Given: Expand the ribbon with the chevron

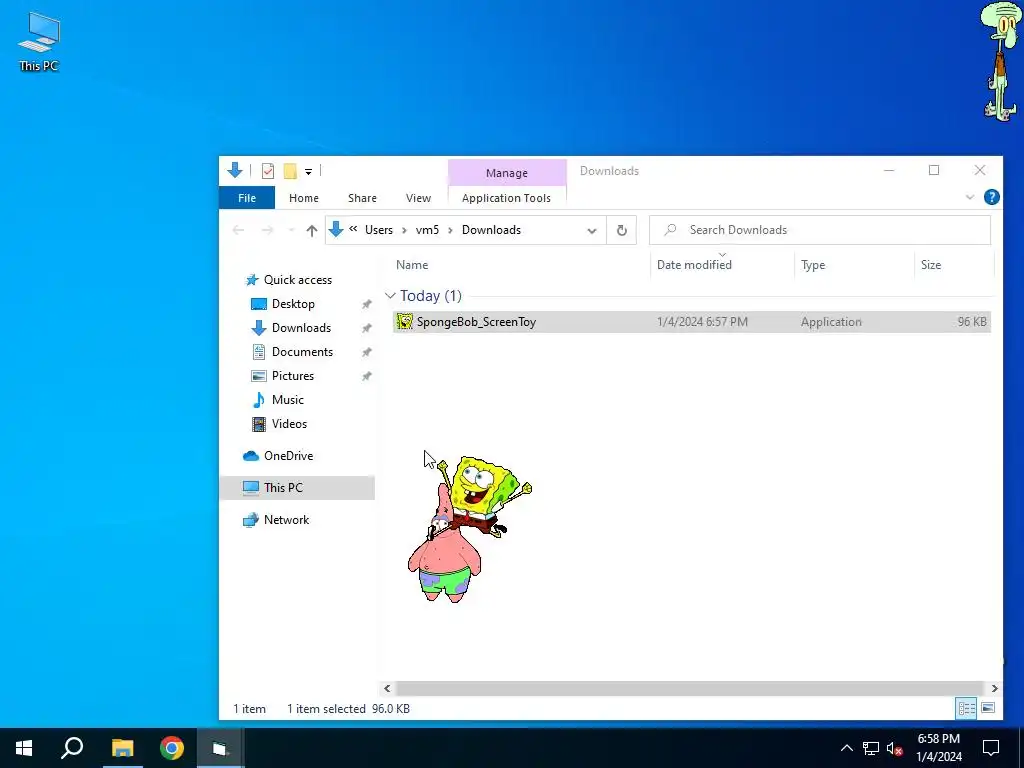Looking at the screenshot, I should [x=970, y=197].
